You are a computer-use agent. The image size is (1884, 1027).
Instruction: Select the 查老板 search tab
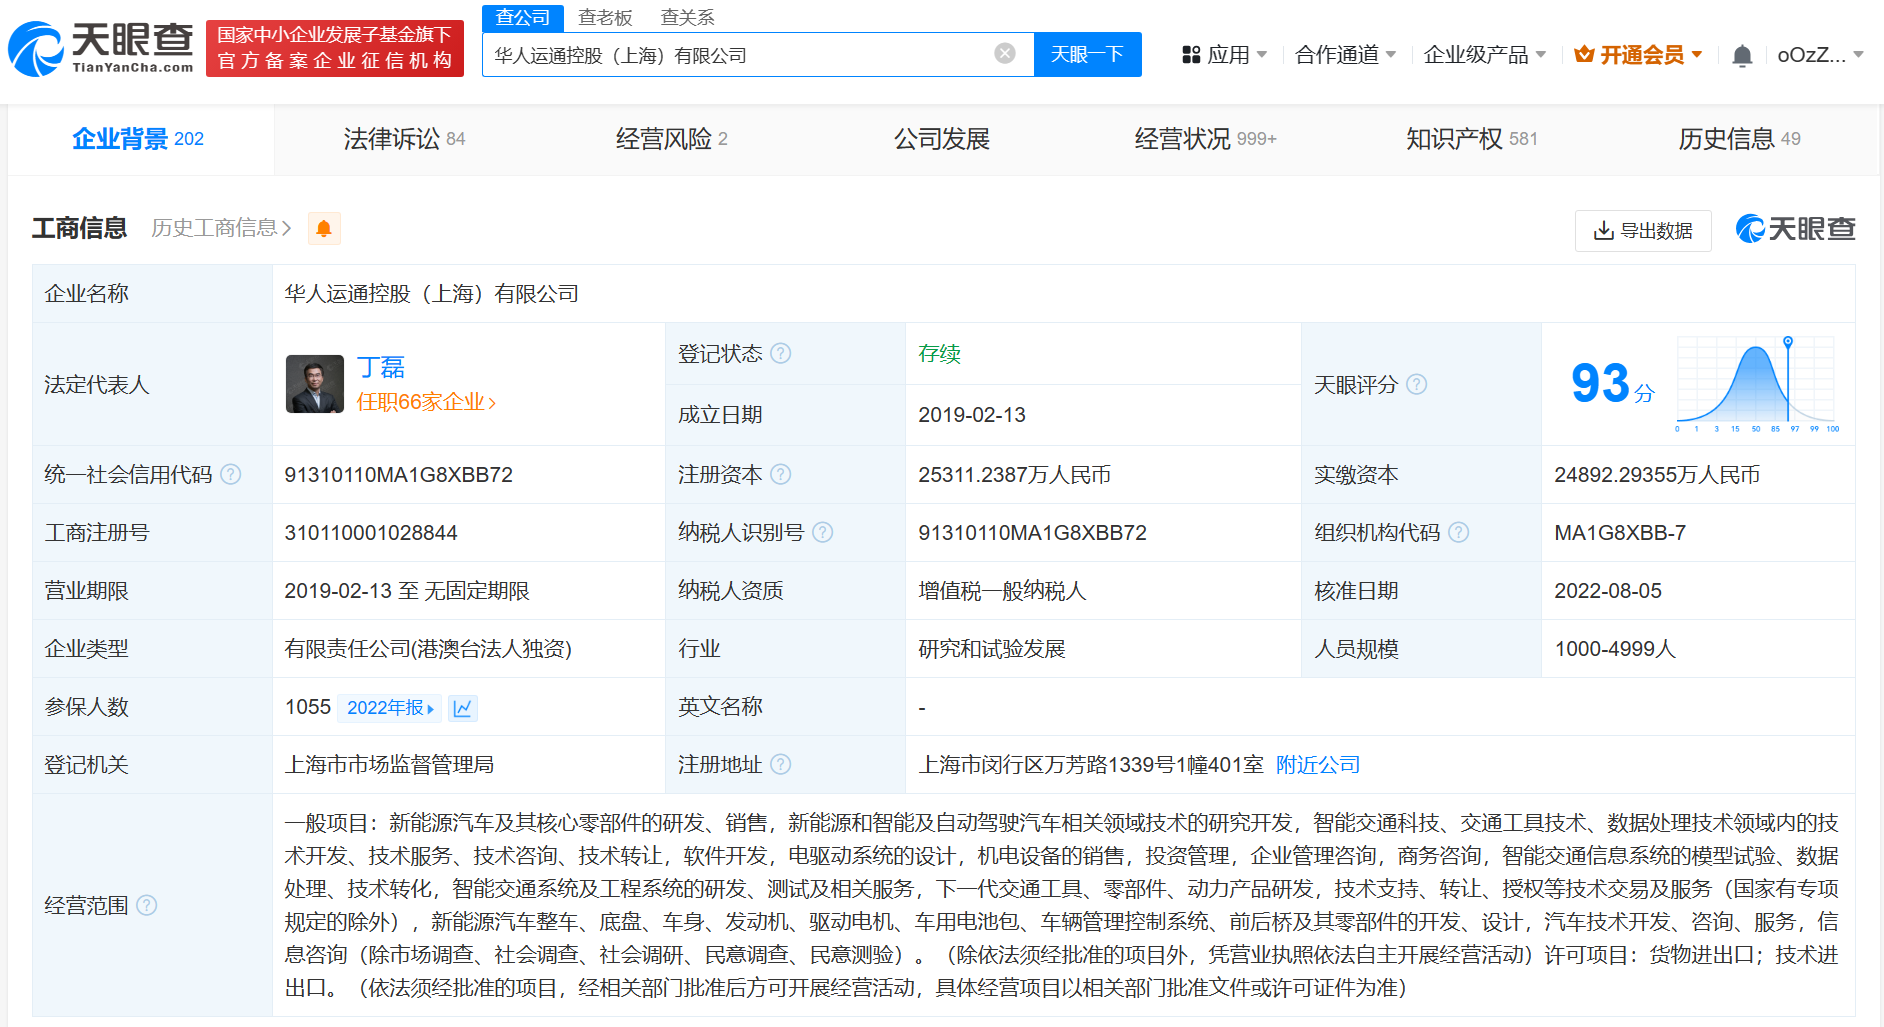(605, 18)
